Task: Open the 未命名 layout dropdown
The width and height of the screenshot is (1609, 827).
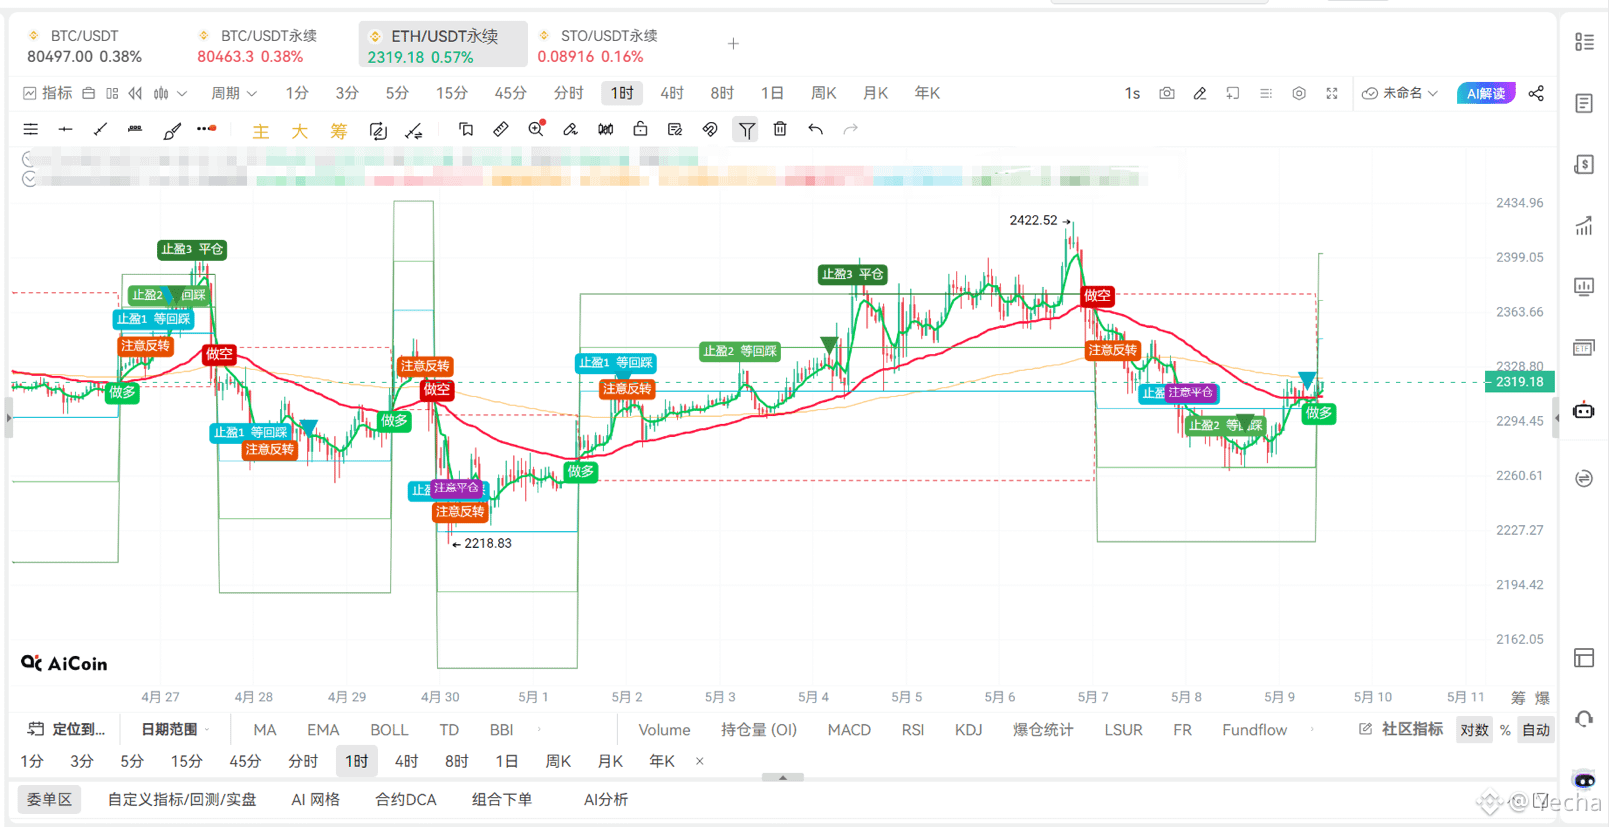Action: [1400, 93]
